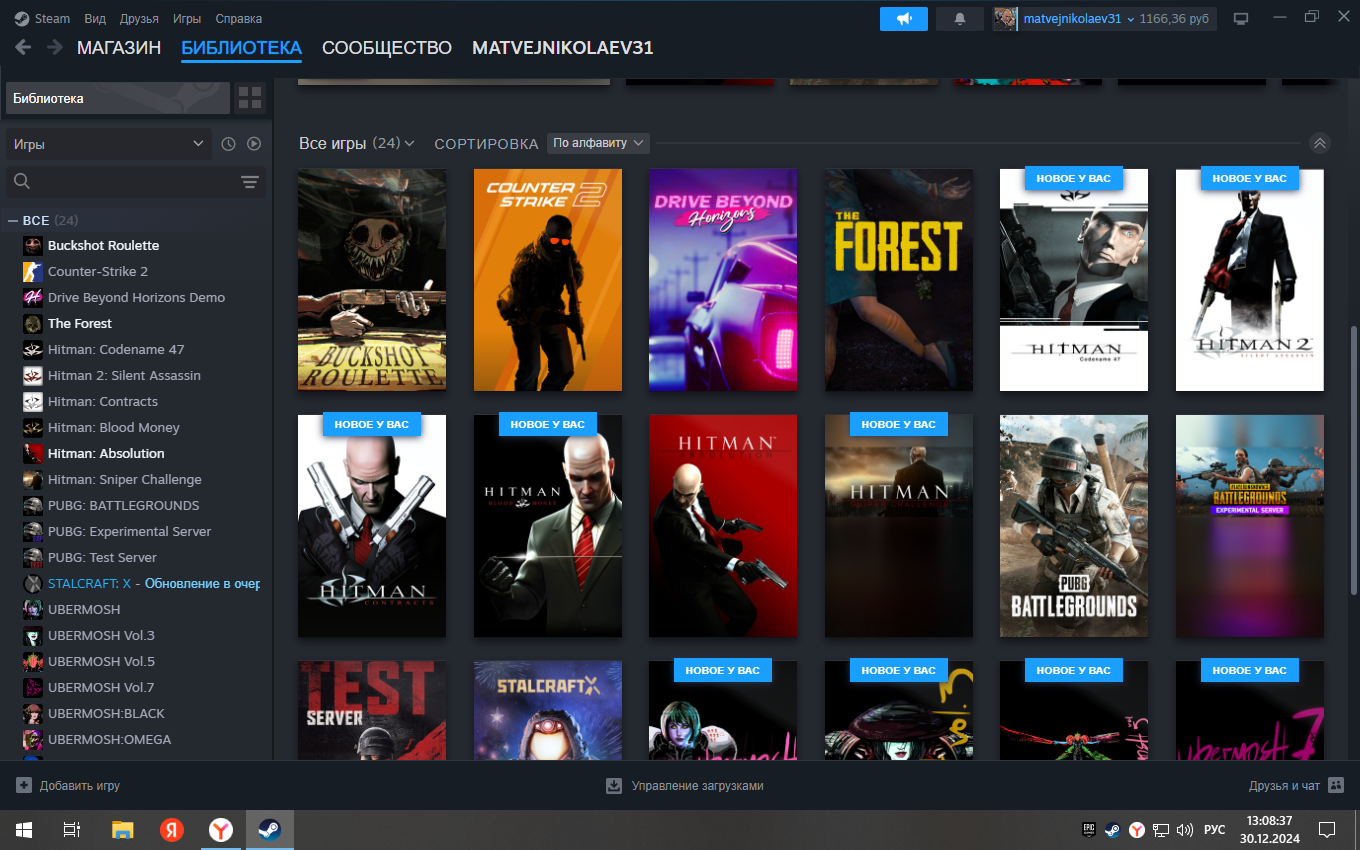Switch to the МАГАЗИН tab
Image resolution: width=1360 pixels, height=850 pixels.
click(x=119, y=48)
